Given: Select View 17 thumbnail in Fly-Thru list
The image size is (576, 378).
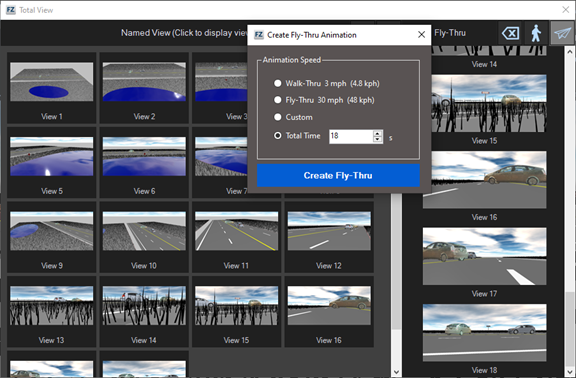Looking at the screenshot, I should pyautogui.click(x=484, y=256).
